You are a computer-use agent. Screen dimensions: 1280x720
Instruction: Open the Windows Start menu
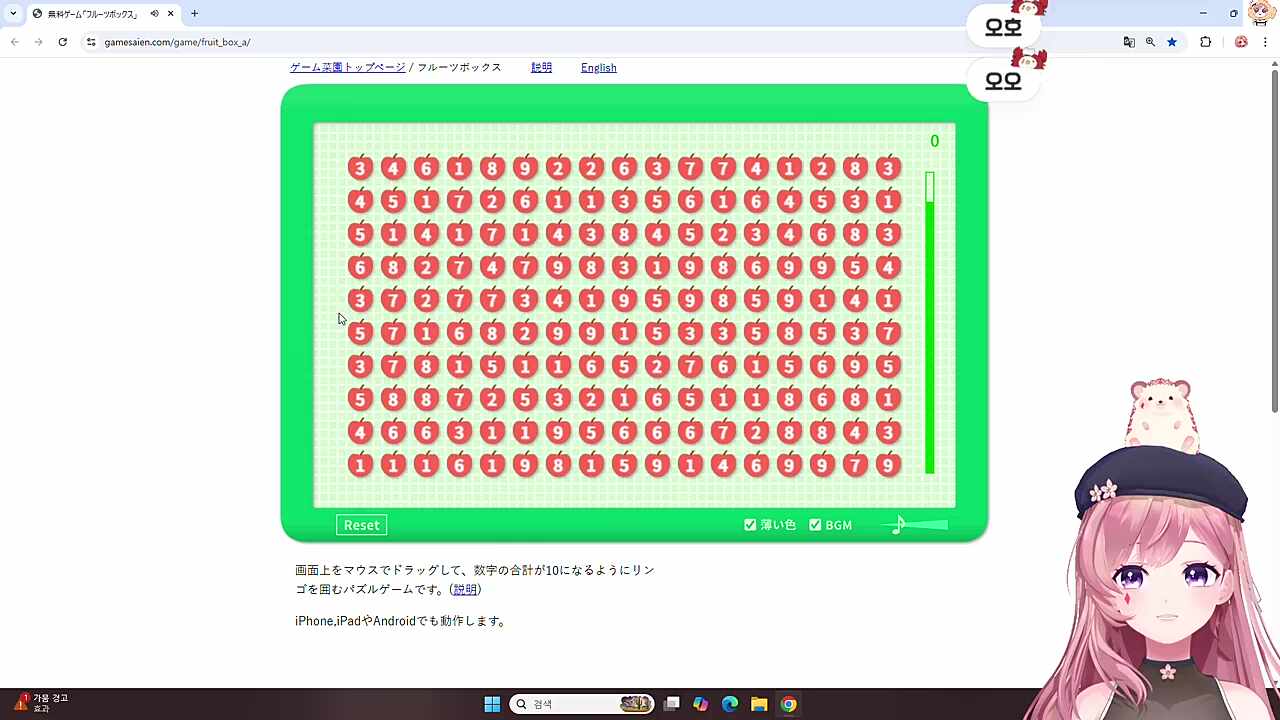[492, 704]
